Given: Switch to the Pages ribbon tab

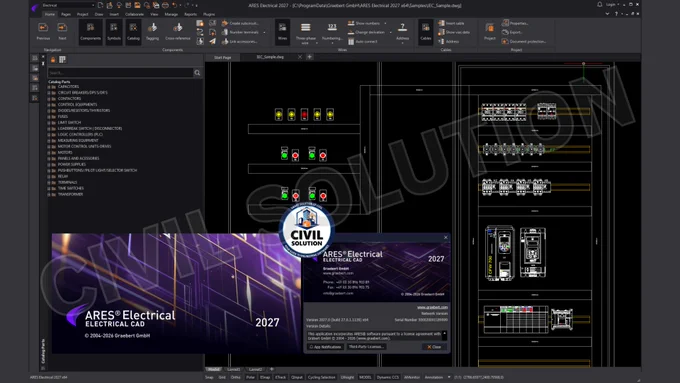Looking at the screenshot, I should click(66, 14).
